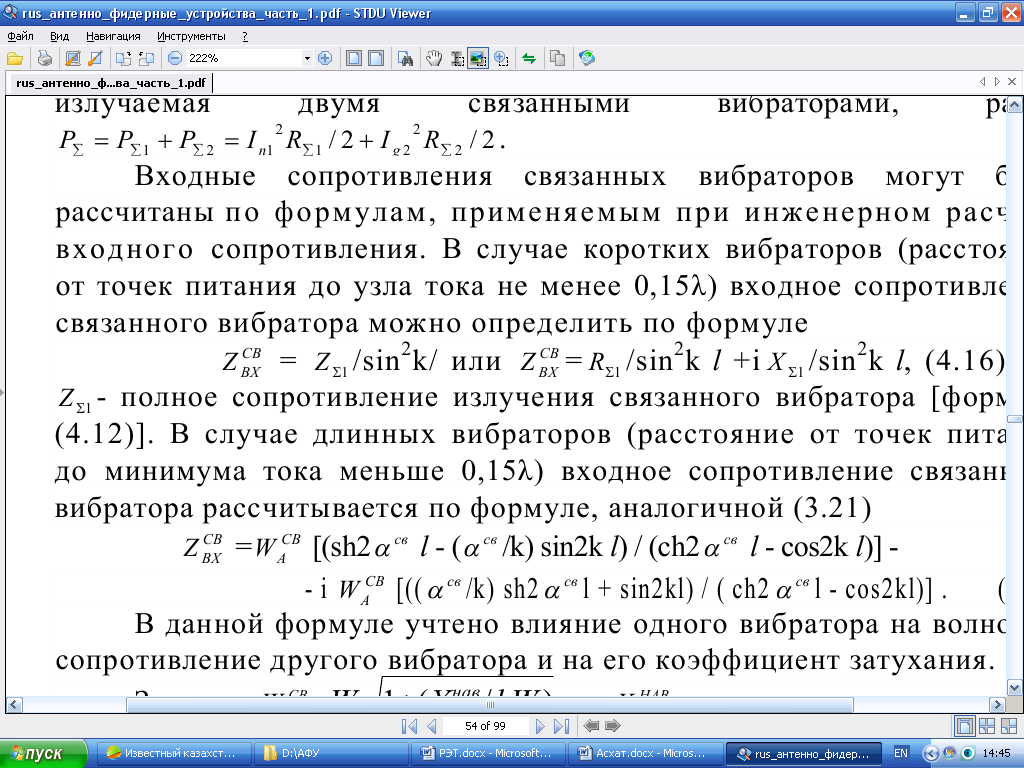Open search with the binoculars icon
Image resolution: width=1024 pixels, height=768 pixels.
tap(406, 59)
